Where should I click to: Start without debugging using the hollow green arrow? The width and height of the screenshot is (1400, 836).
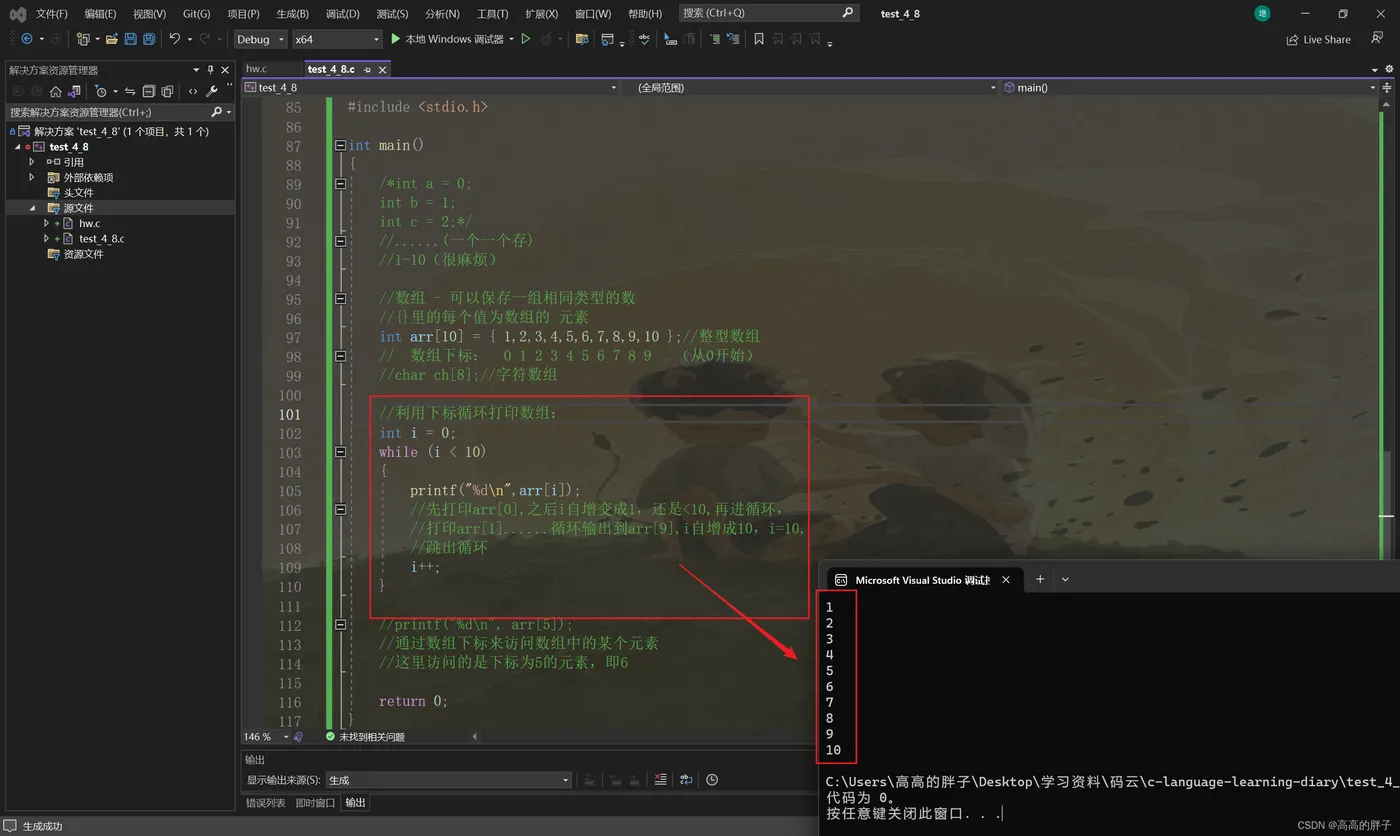[x=526, y=39]
